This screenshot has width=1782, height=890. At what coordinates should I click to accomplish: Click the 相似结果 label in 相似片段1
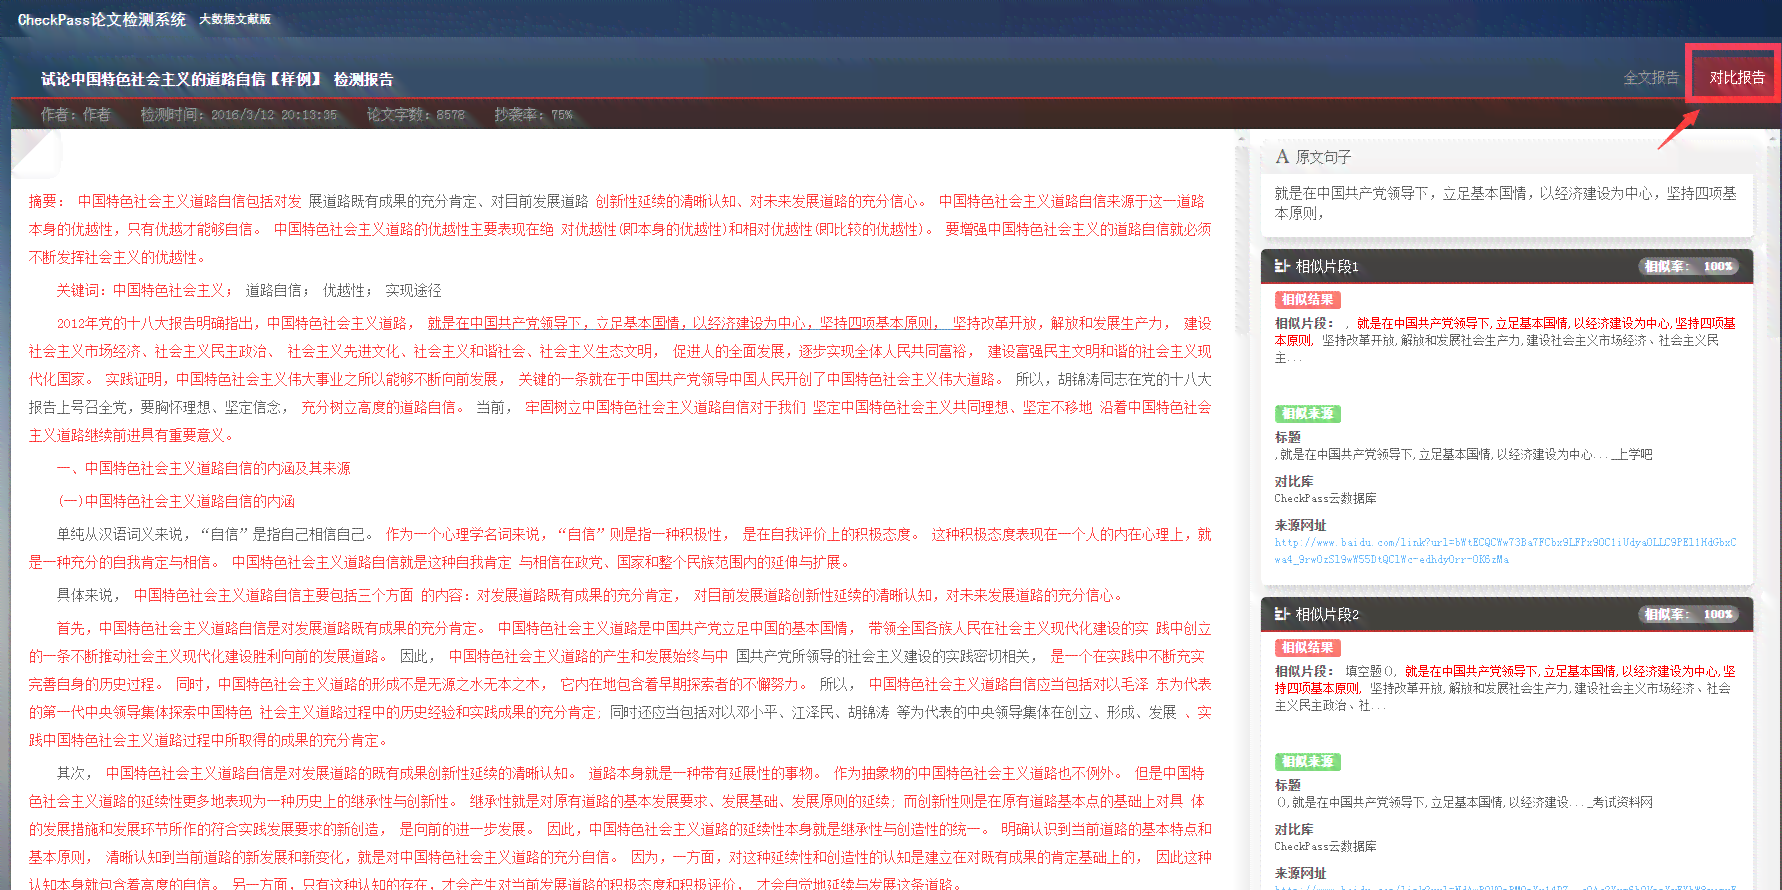pyautogui.click(x=1307, y=299)
